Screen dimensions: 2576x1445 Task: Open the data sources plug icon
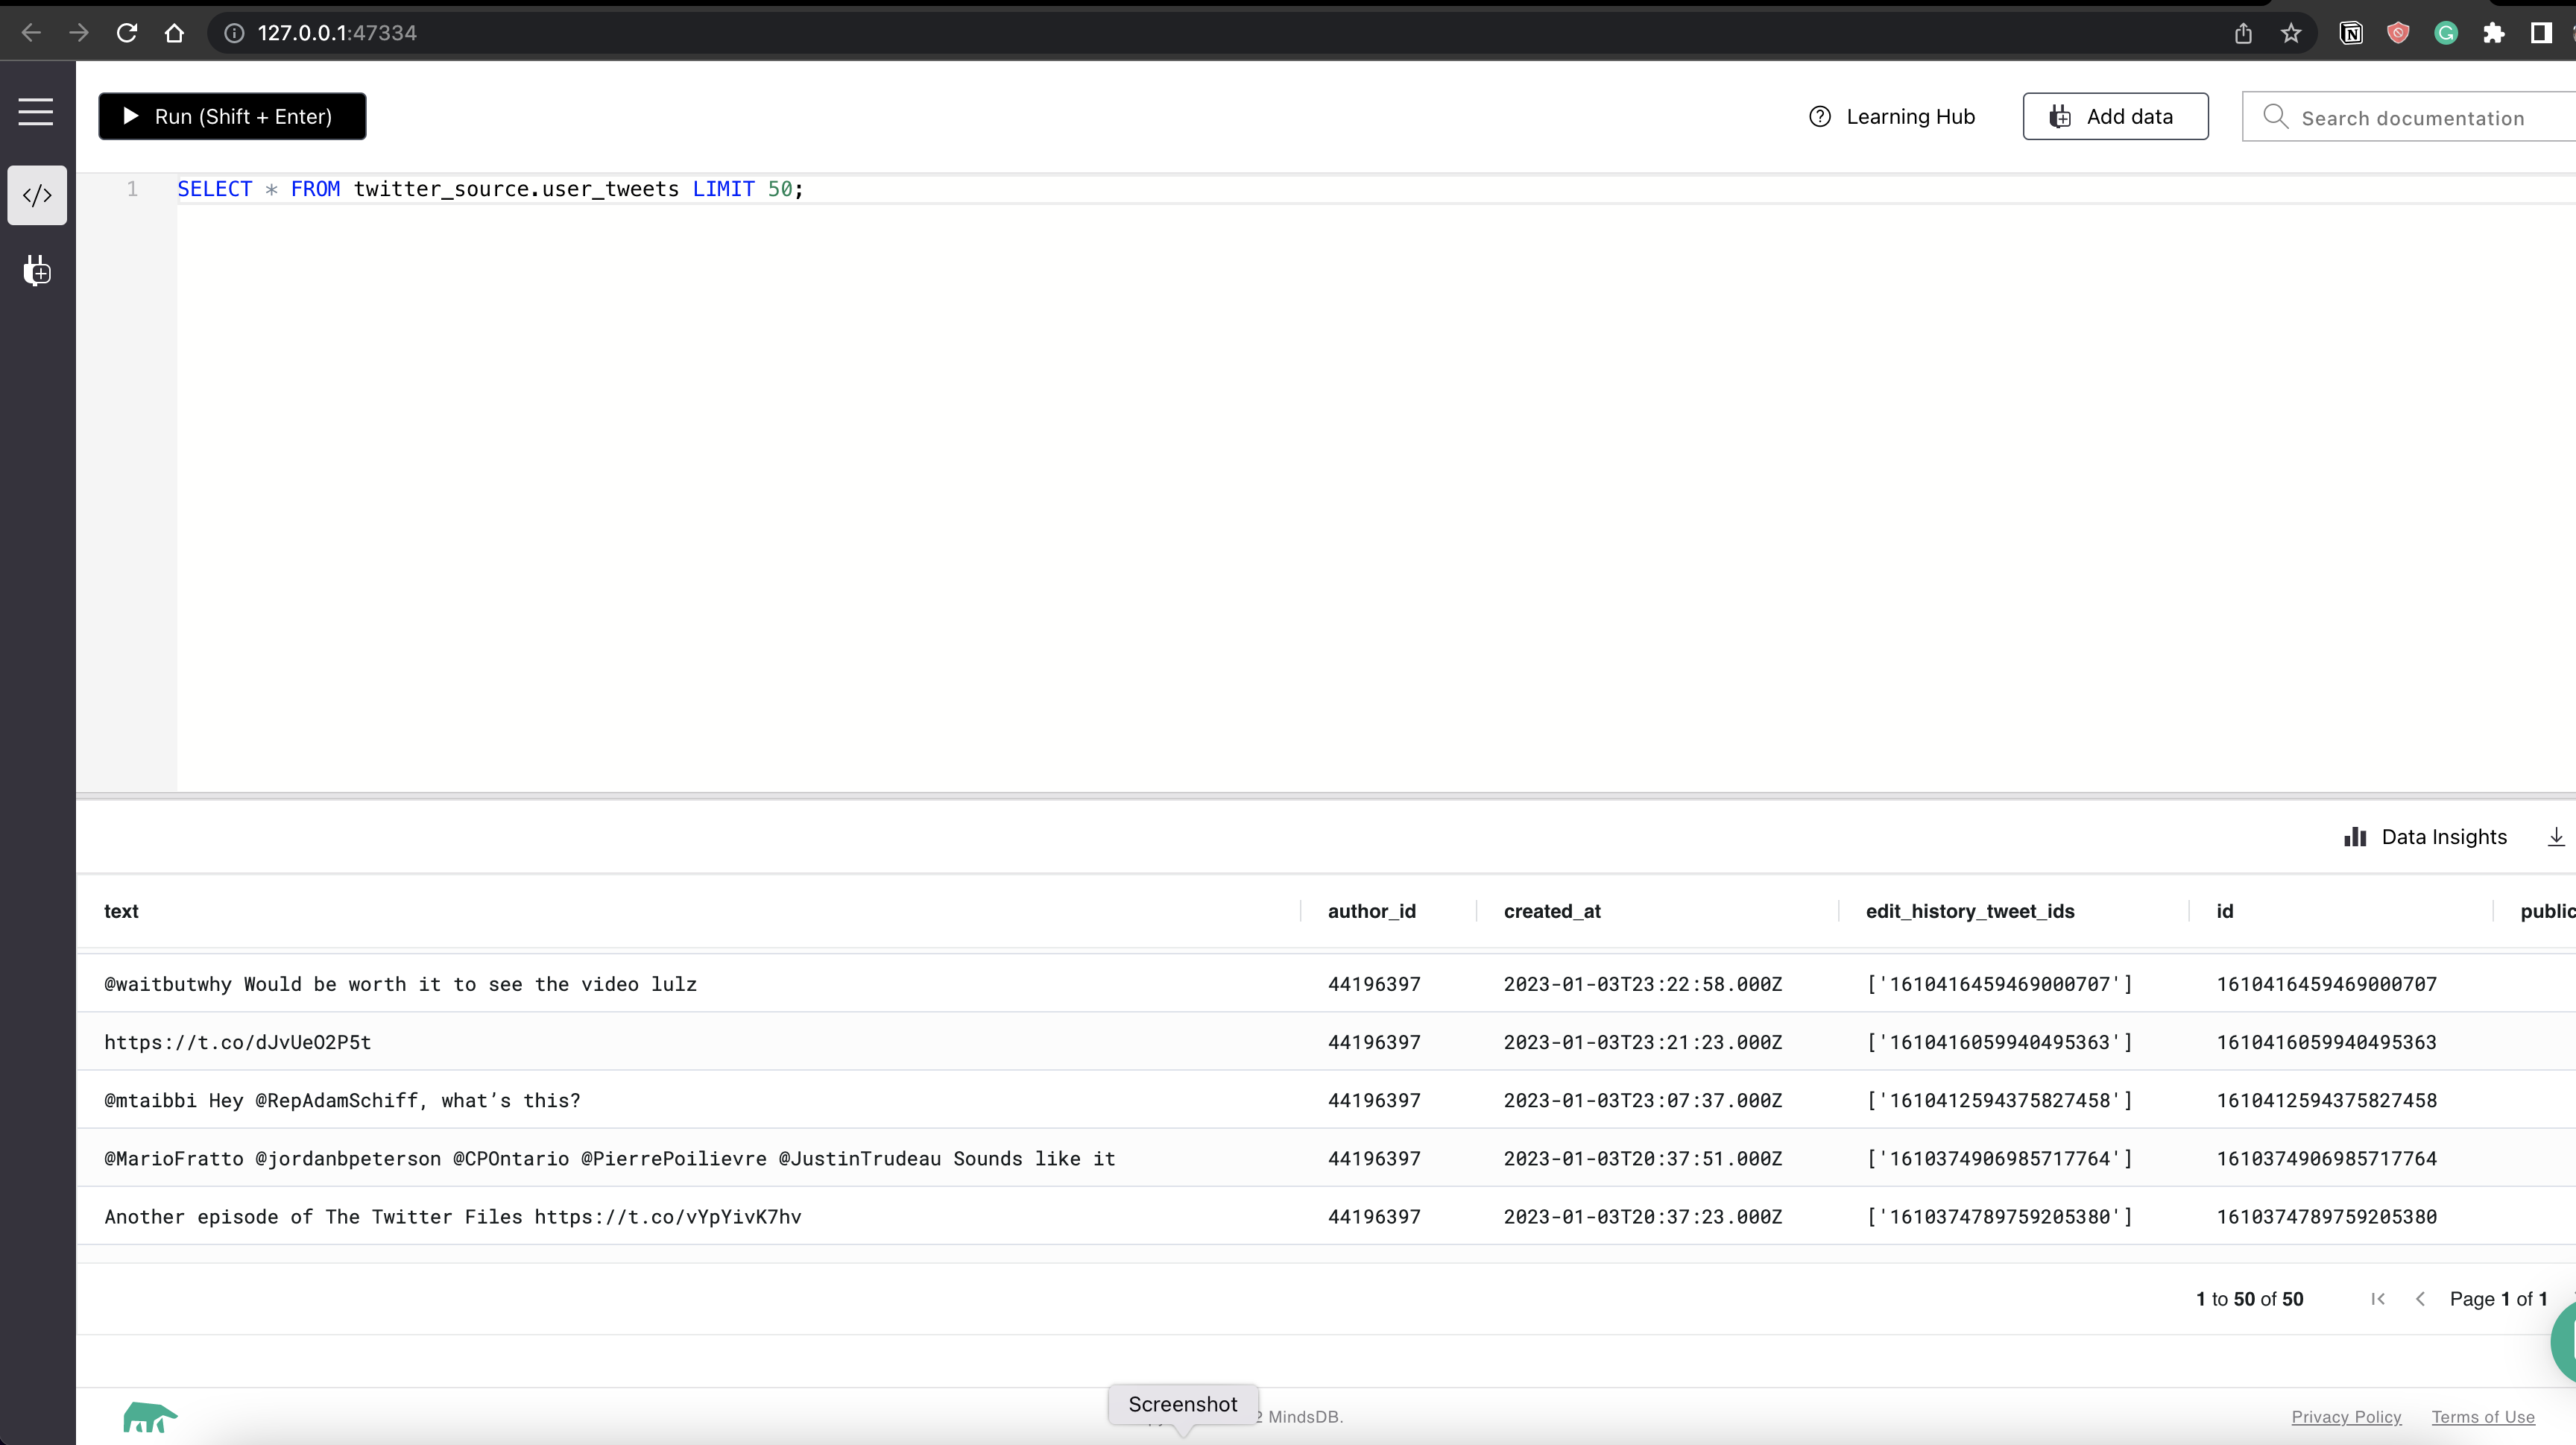click(37, 271)
